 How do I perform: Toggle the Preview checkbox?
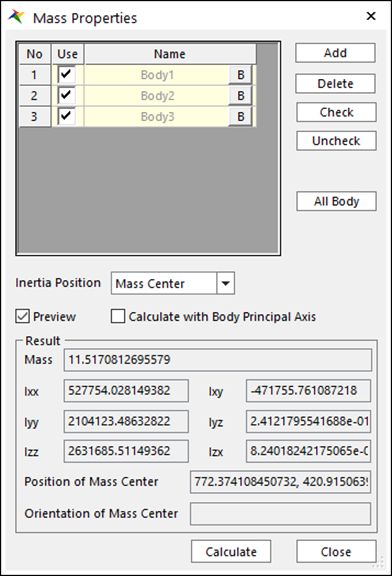[x=22, y=316]
